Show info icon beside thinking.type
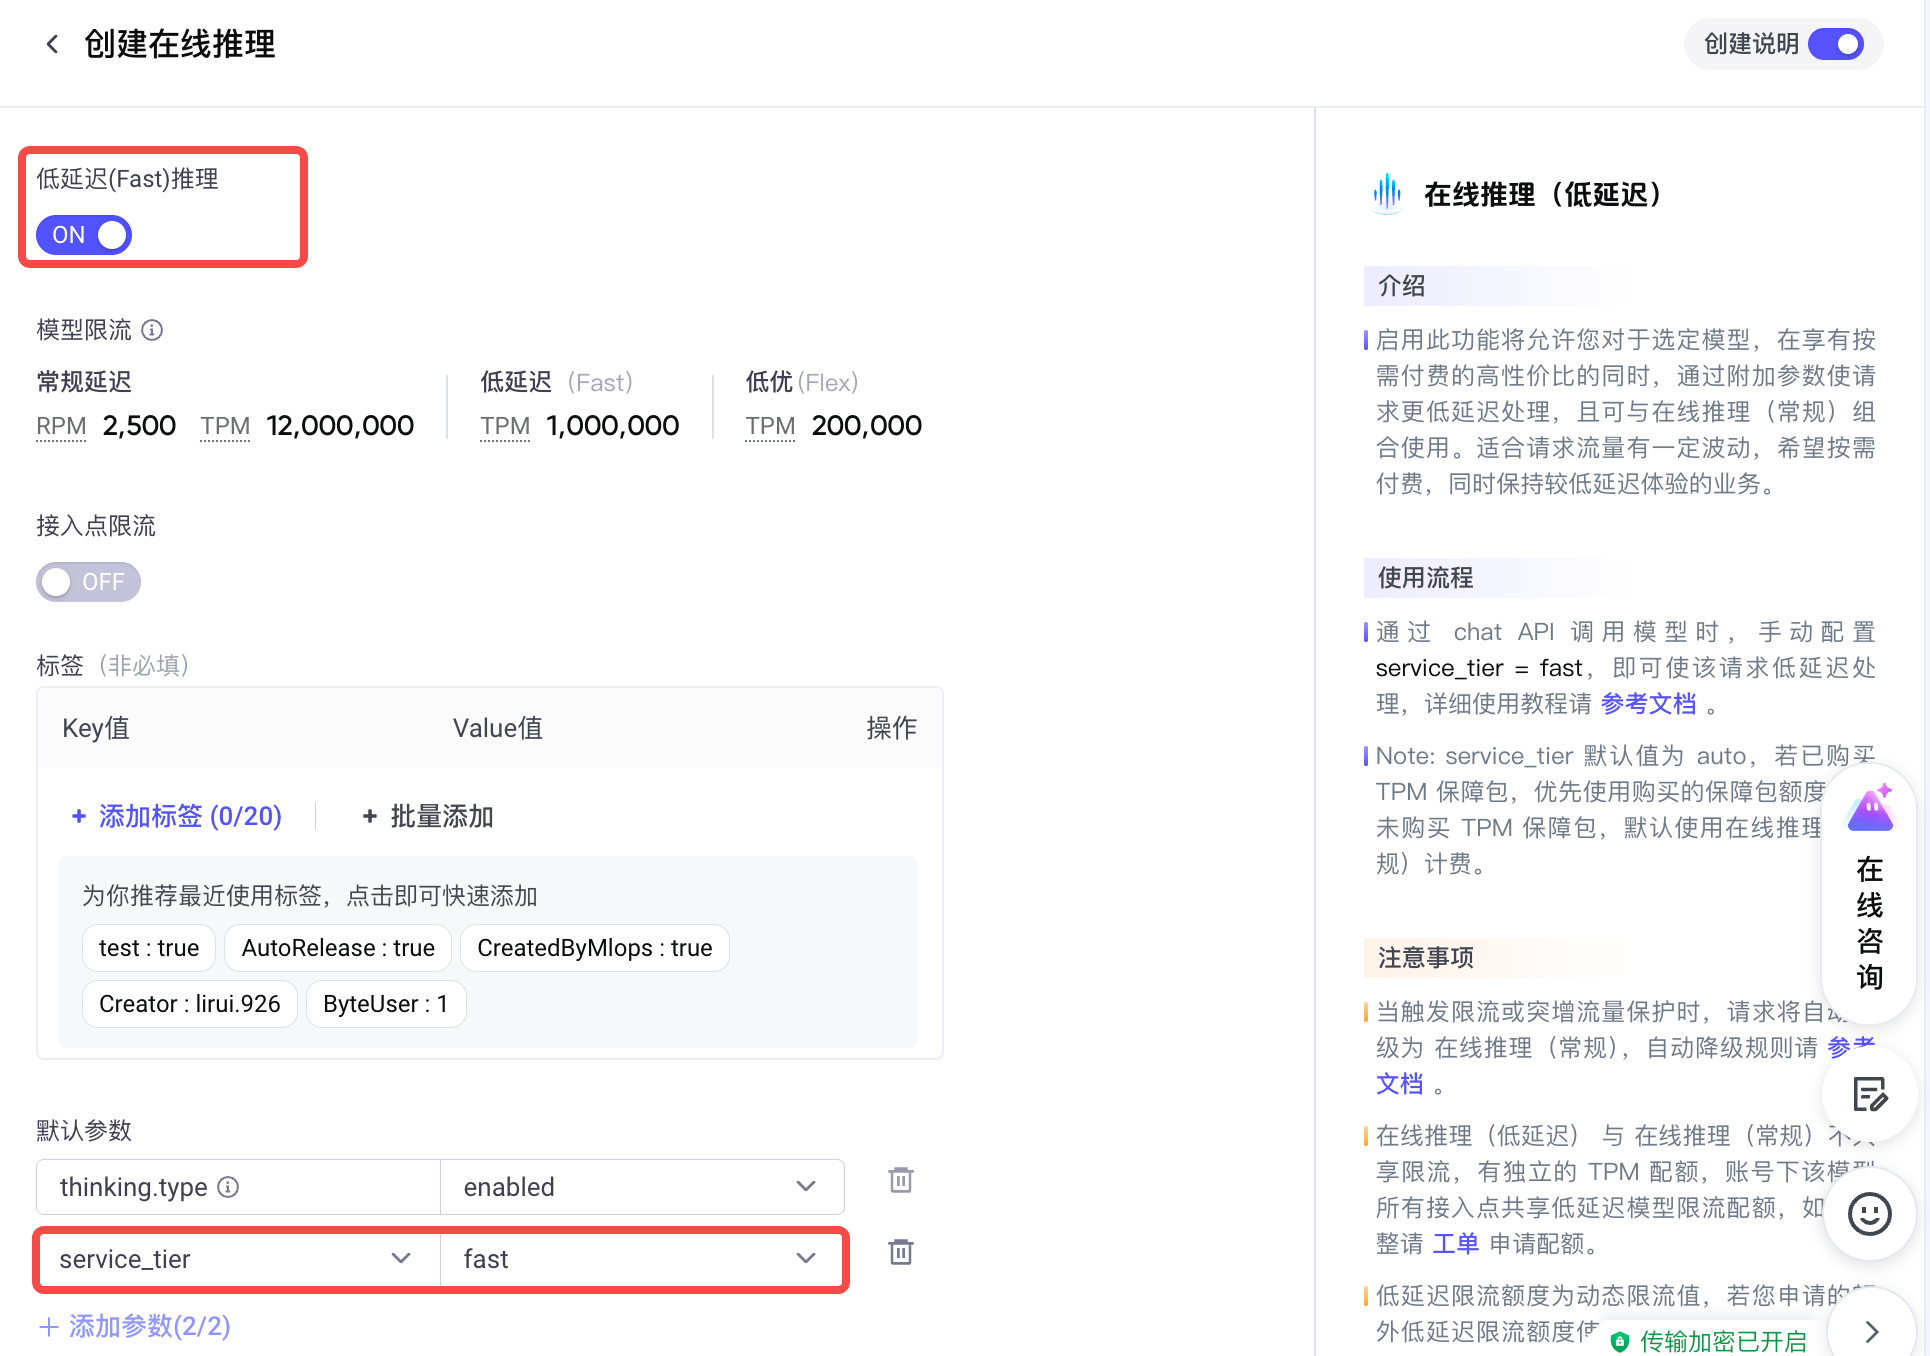 coord(228,1187)
